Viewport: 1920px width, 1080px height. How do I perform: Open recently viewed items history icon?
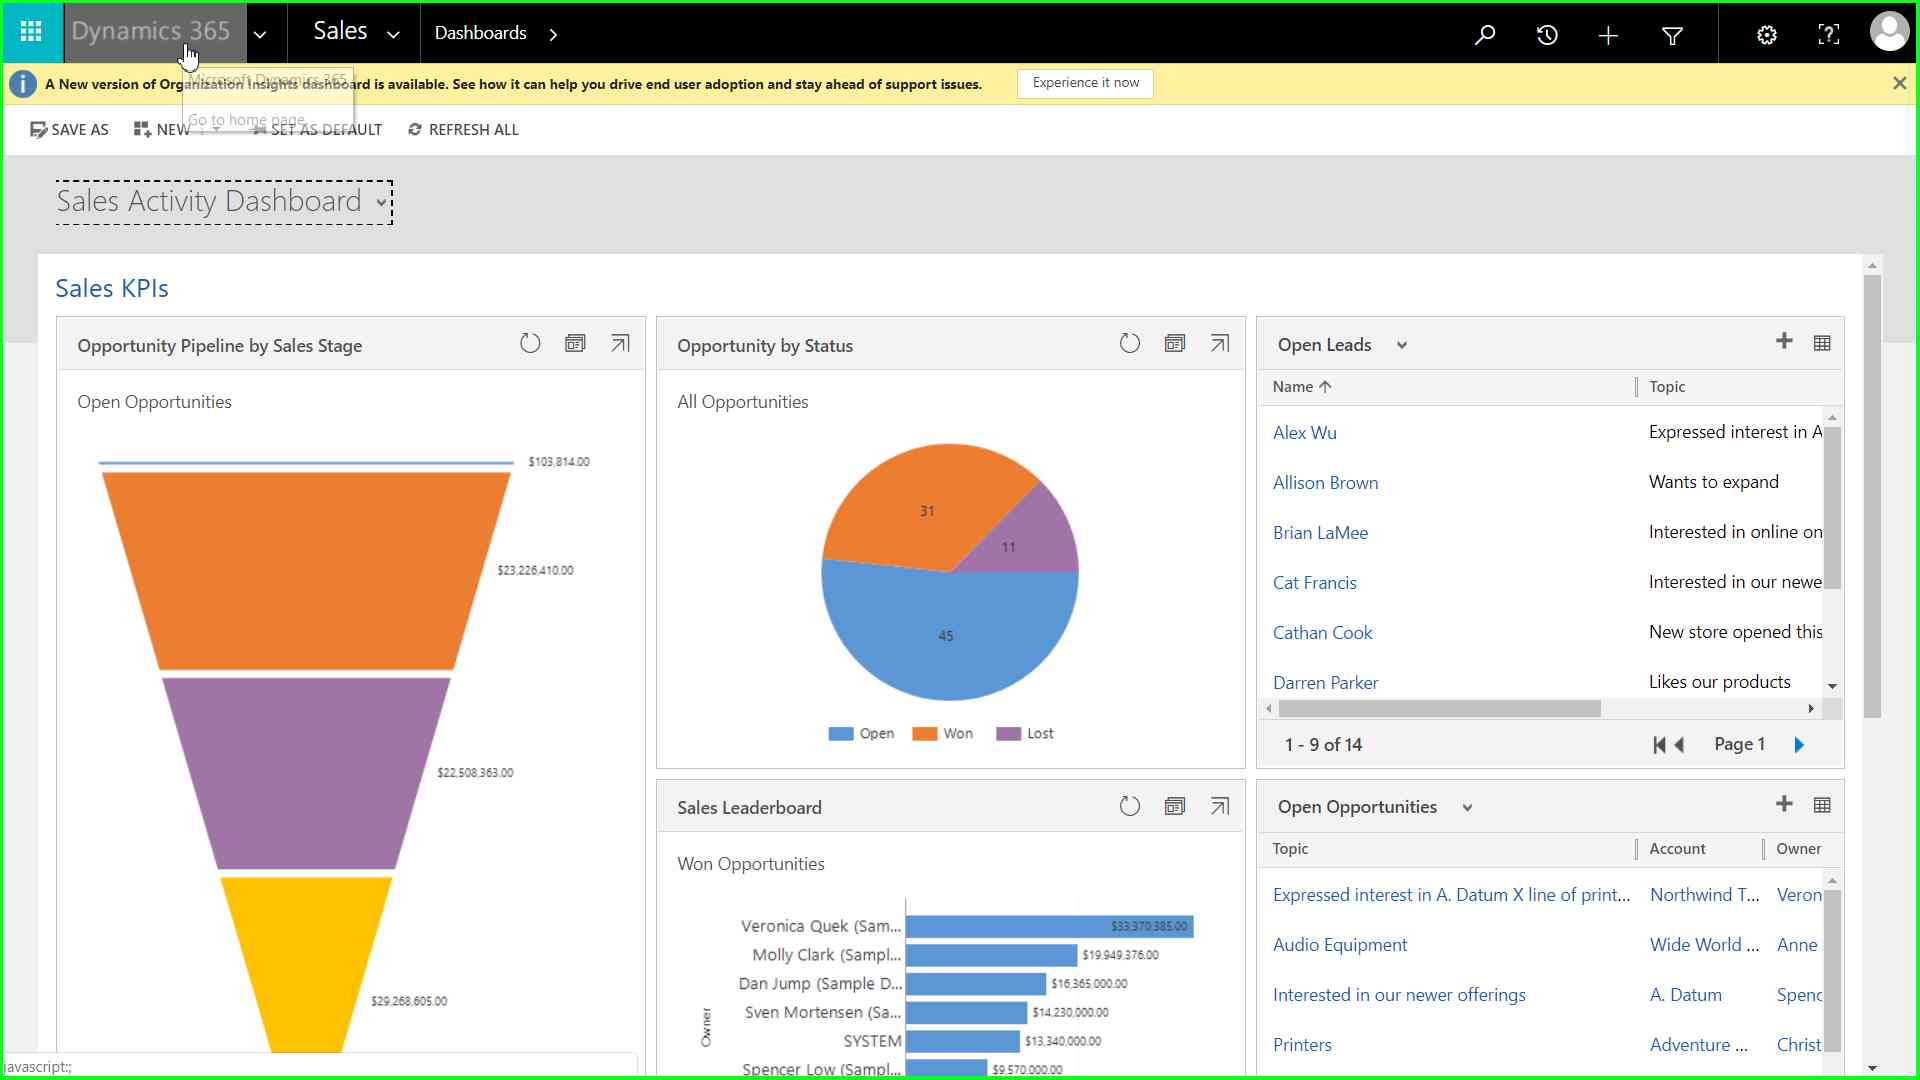[x=1547, y=35]
